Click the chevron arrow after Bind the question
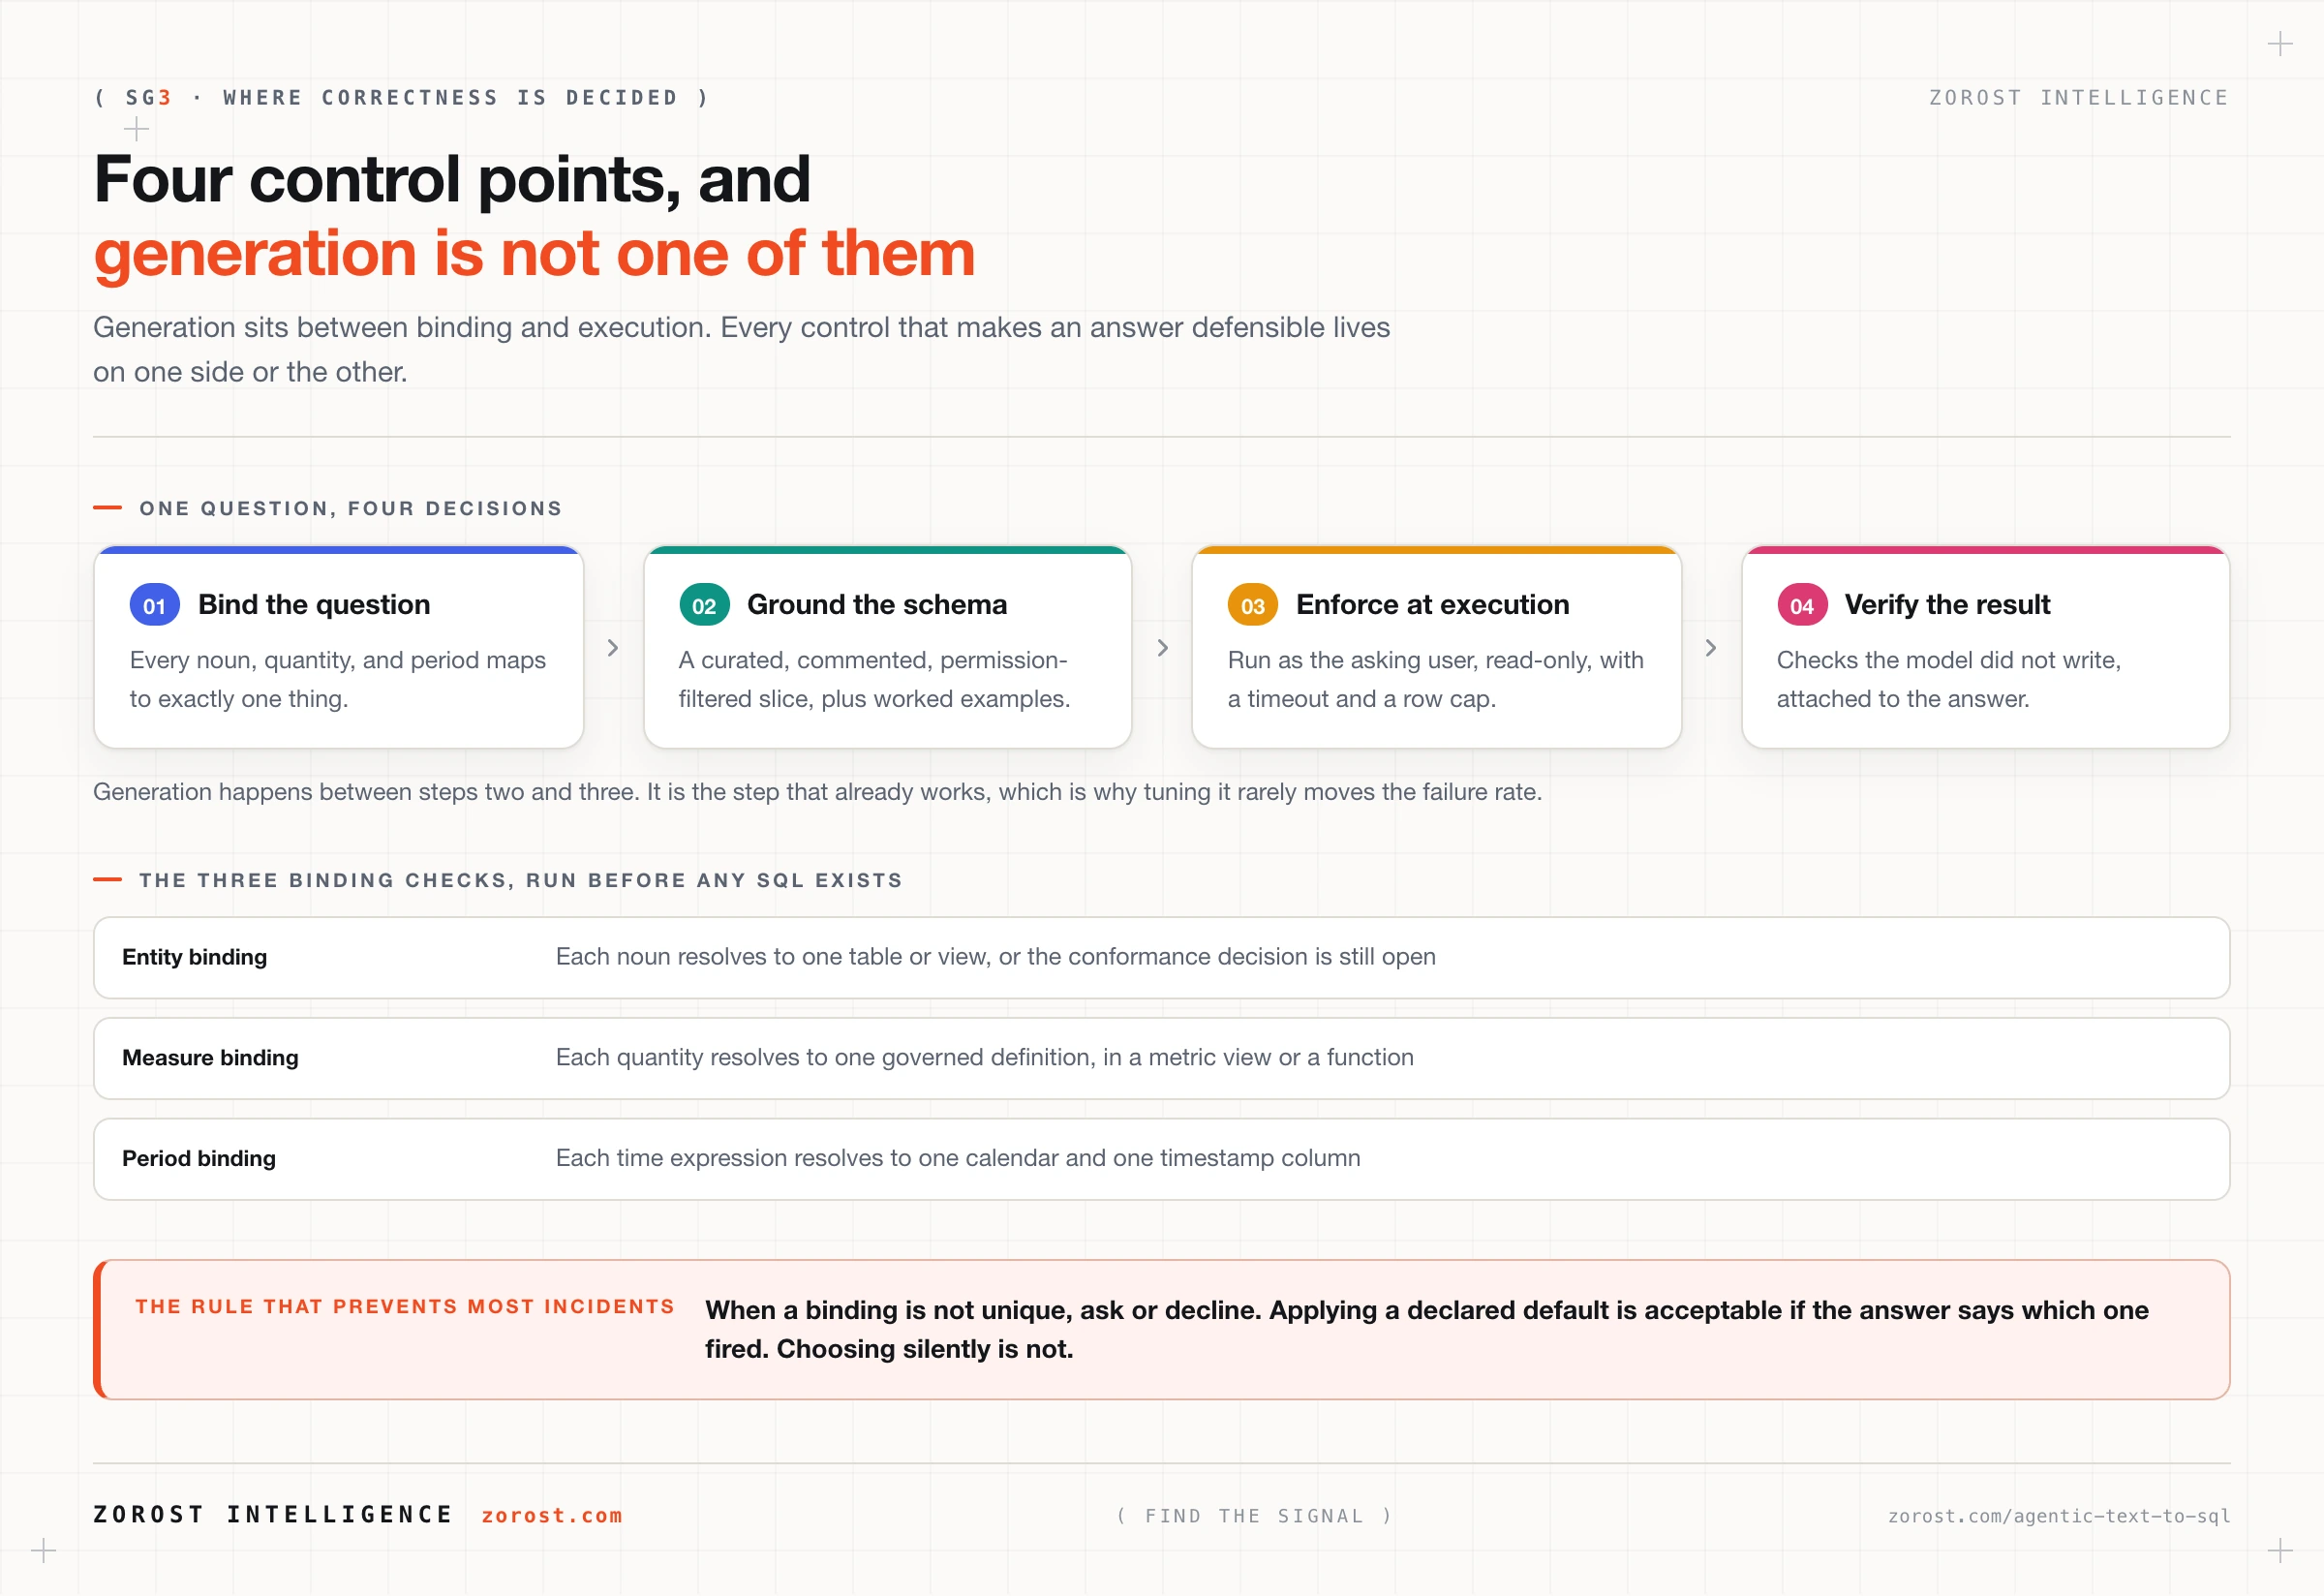2324x1596 pixels. click(x=613, y=648)
